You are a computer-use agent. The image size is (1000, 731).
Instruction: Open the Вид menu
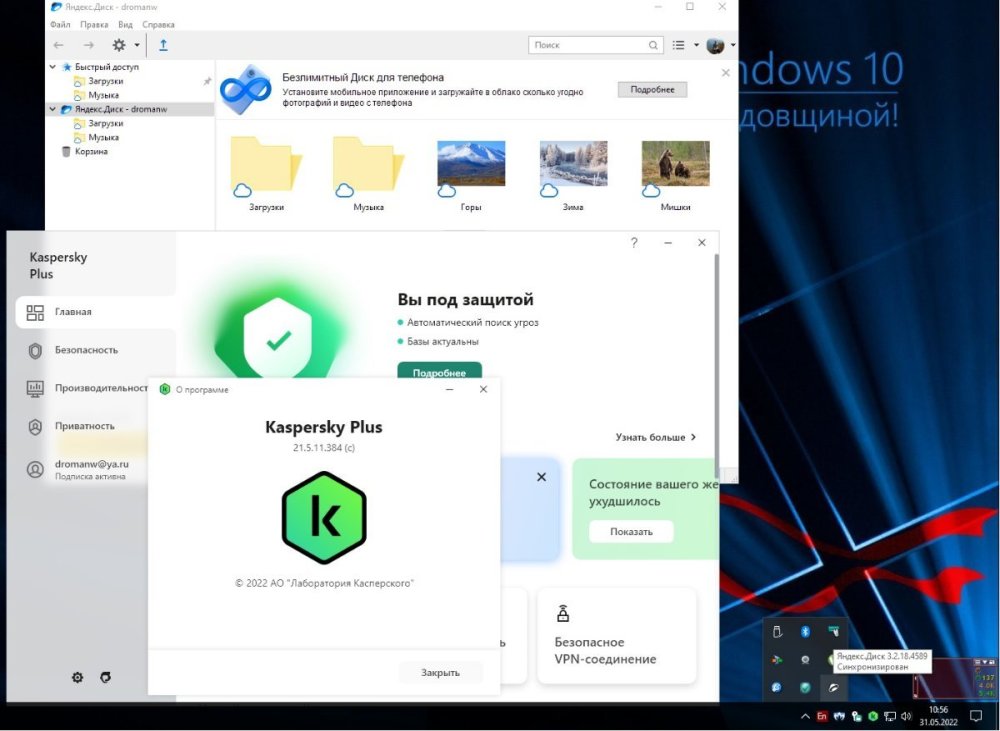(125, 24)
